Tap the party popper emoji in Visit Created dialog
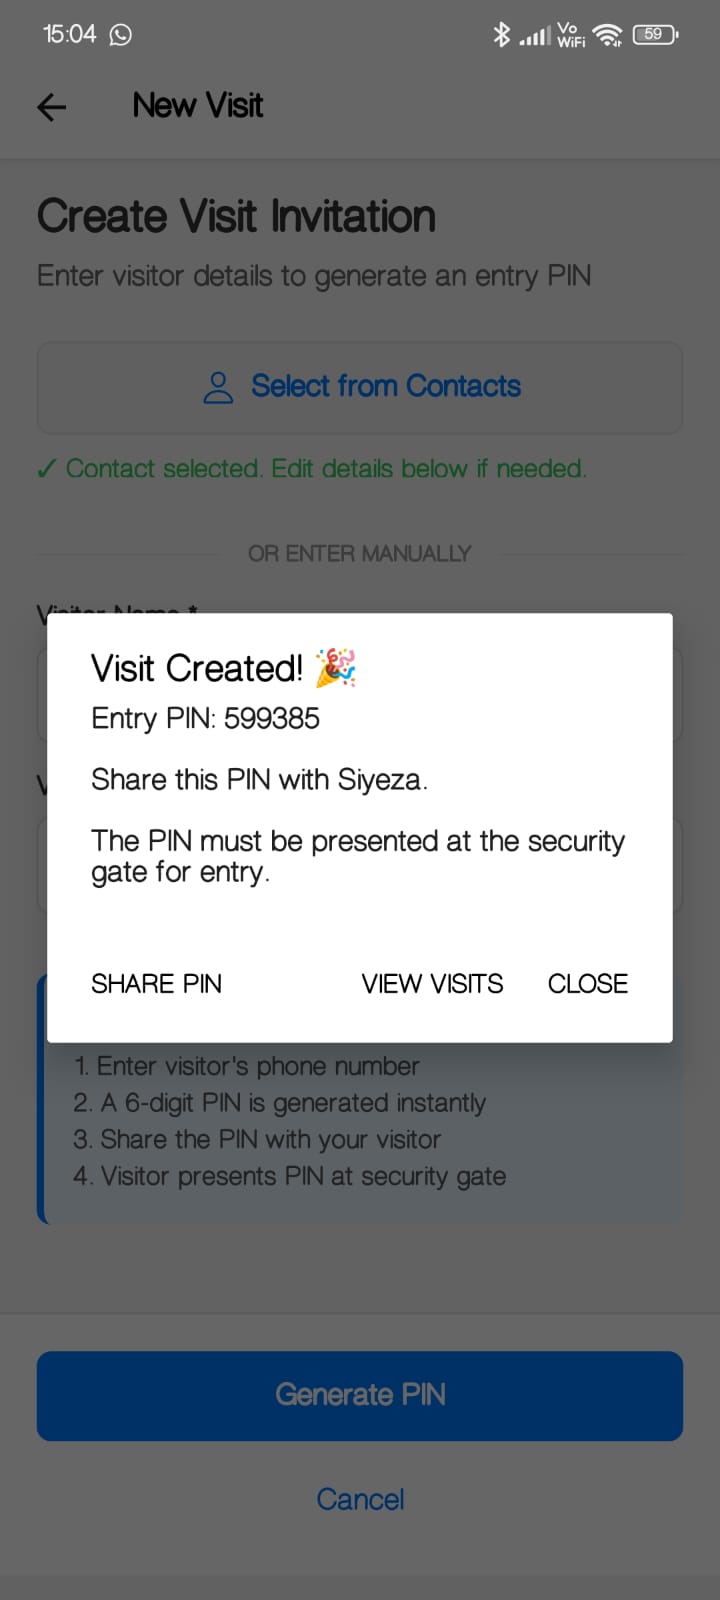This screenshot has width=720, height=1600. click(x=338, y=667)
